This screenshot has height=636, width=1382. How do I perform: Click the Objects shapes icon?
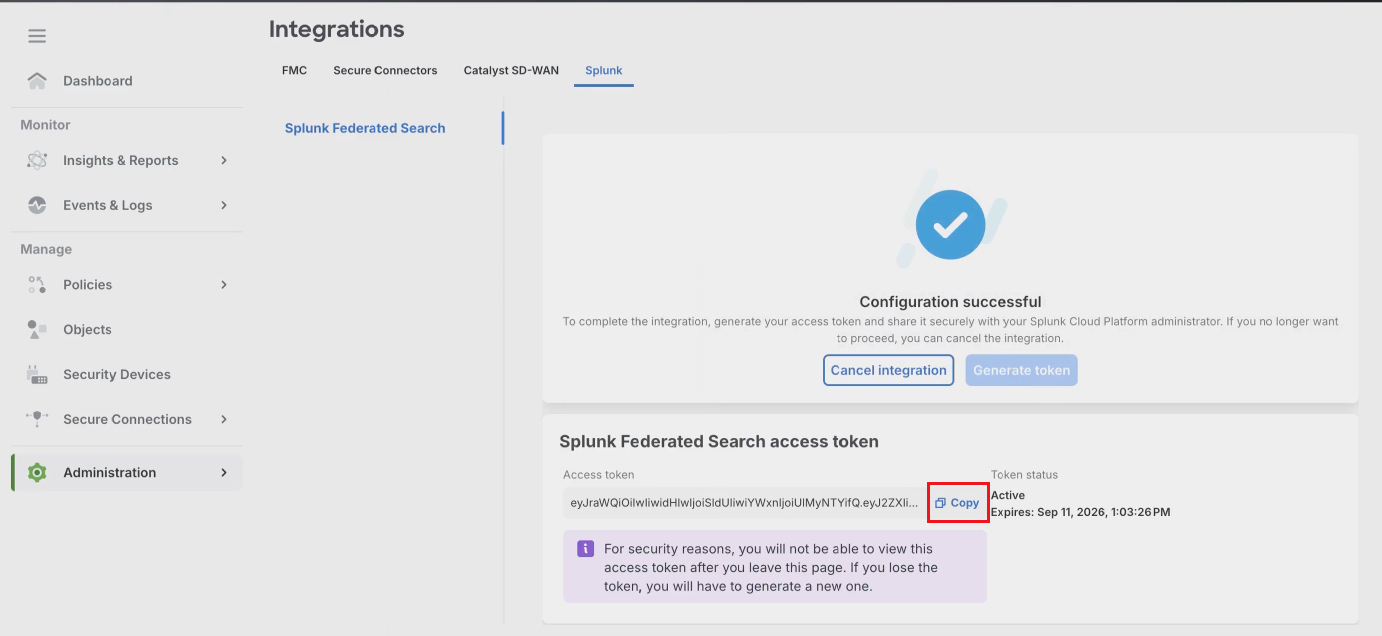click(x=37, y=330)
